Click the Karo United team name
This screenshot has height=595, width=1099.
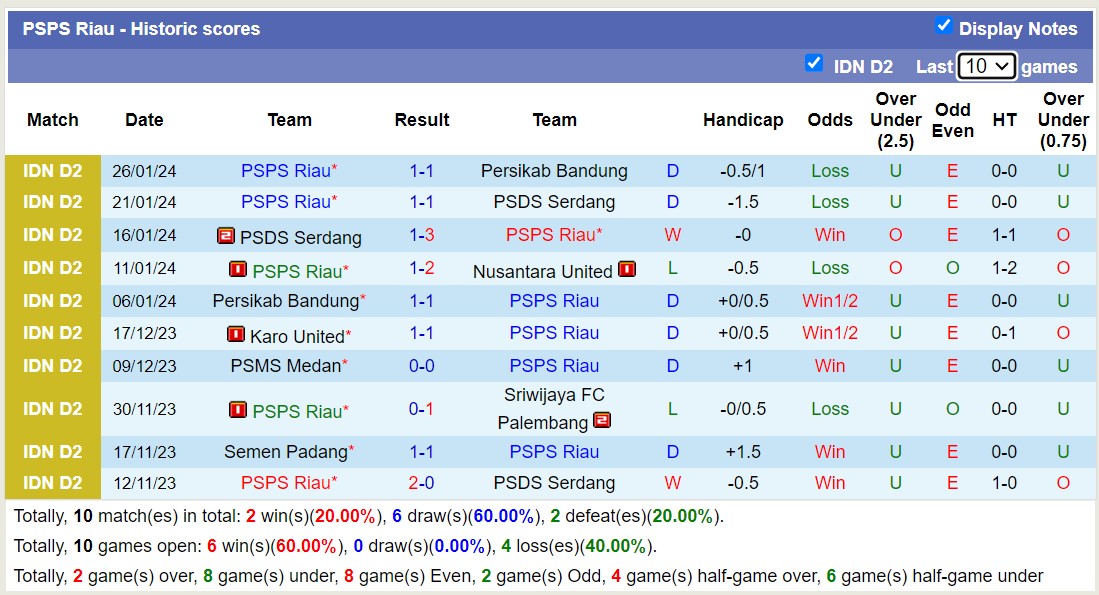(x=296, y=336)
